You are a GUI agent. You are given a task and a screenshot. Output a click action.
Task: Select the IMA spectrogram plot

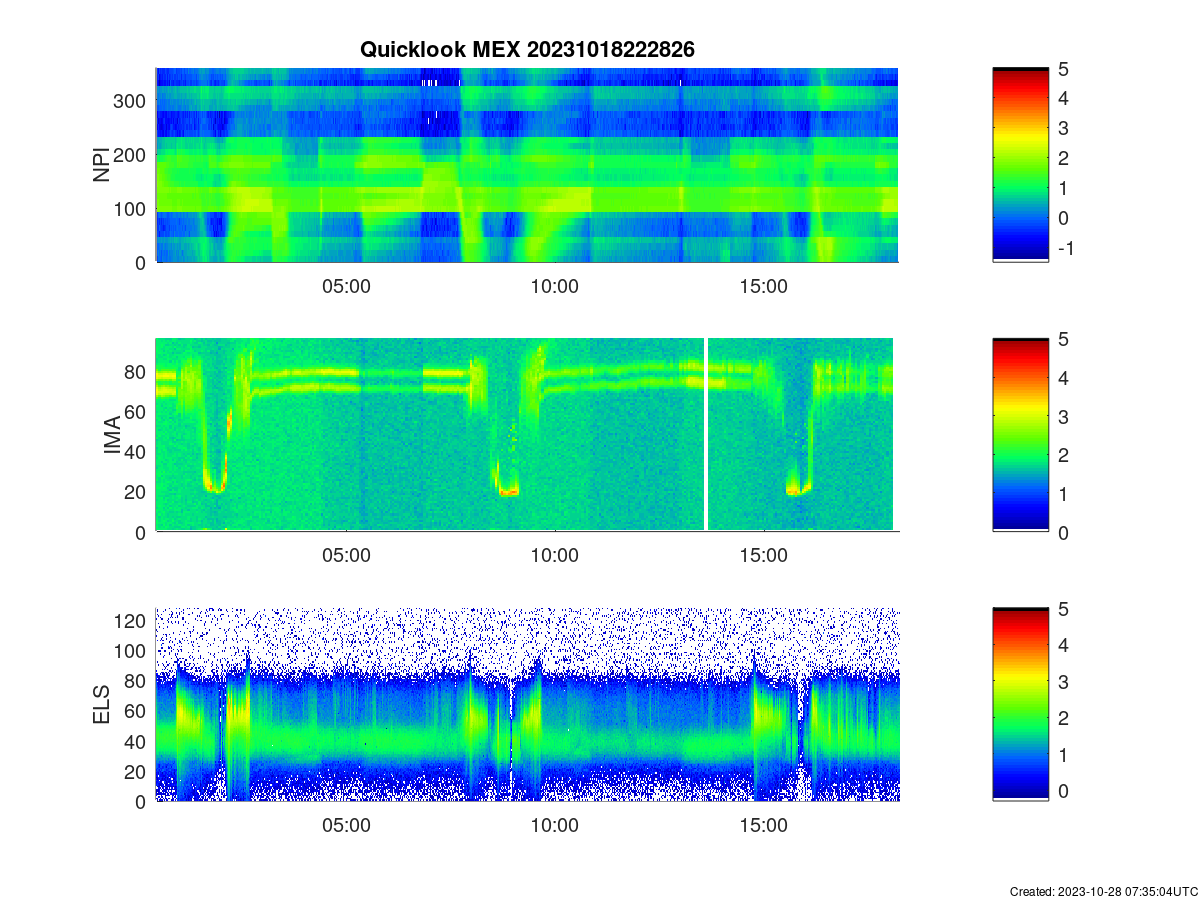coord(527,434)
